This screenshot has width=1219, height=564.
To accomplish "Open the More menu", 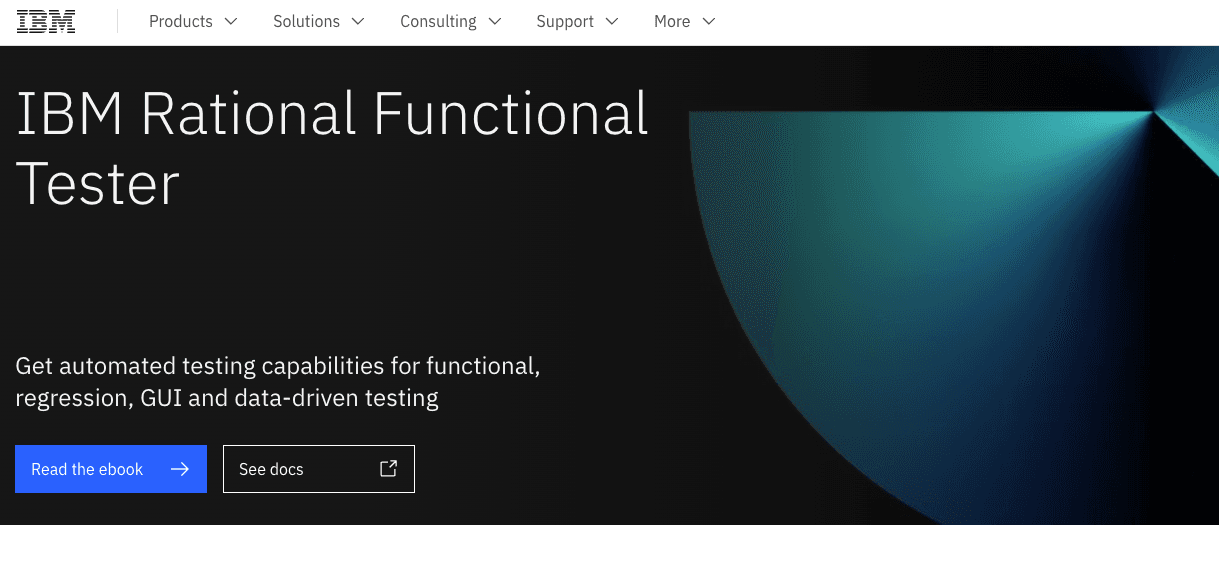I will 685,21.
